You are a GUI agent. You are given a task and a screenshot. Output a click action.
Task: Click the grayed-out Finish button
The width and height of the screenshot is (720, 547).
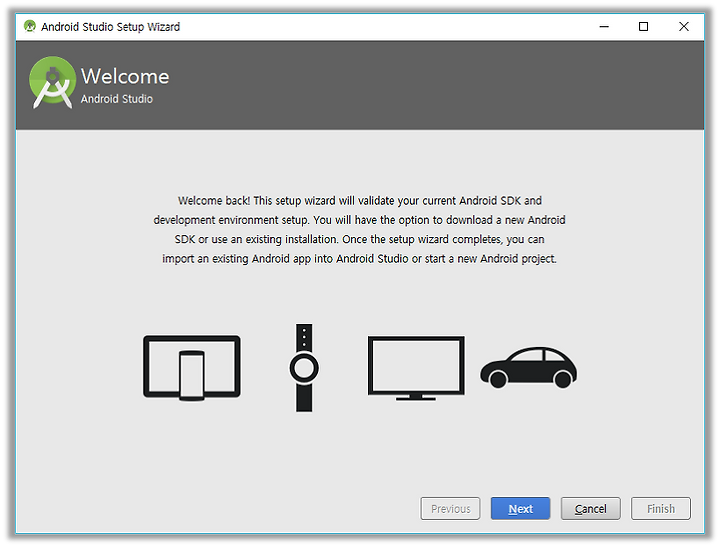661,508
